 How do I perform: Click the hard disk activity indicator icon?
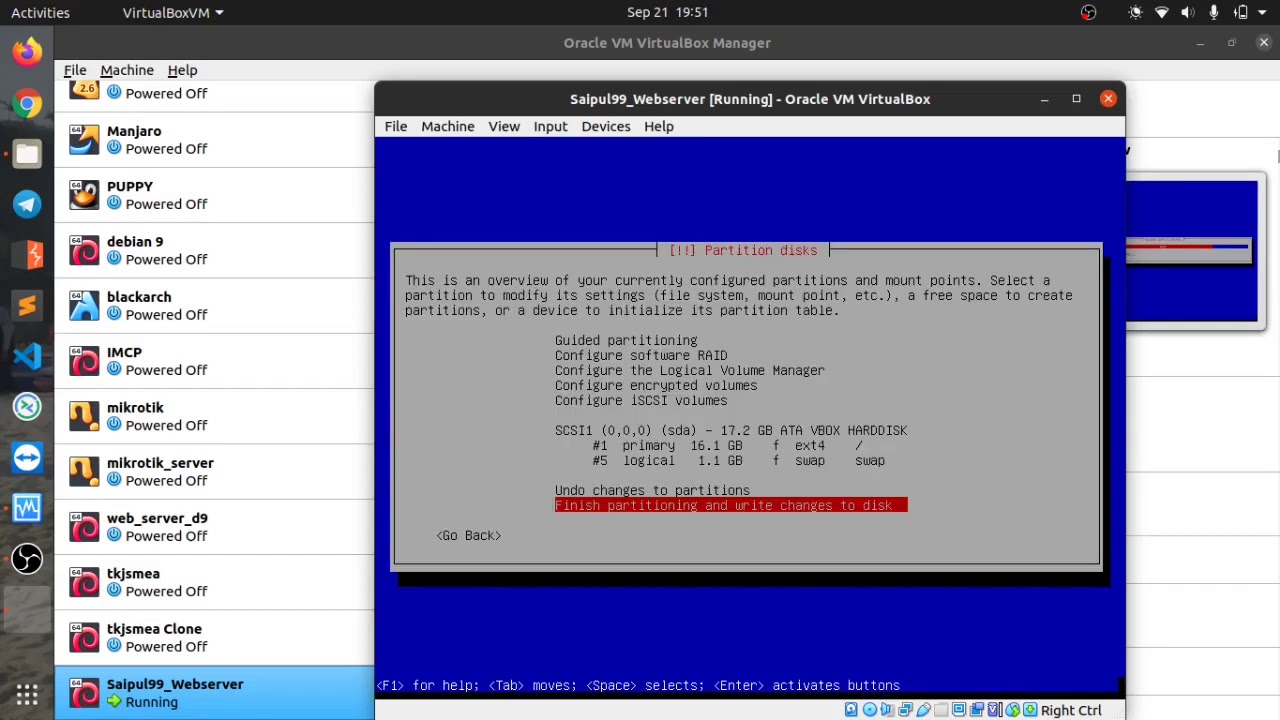click(851, 710)
